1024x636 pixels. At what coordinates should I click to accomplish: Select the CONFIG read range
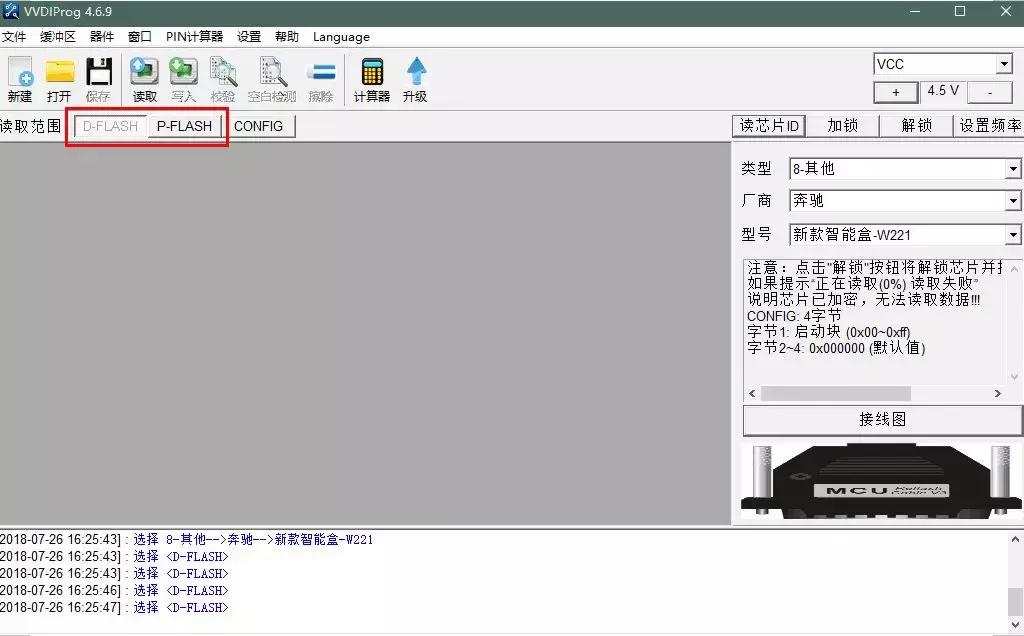259,126
